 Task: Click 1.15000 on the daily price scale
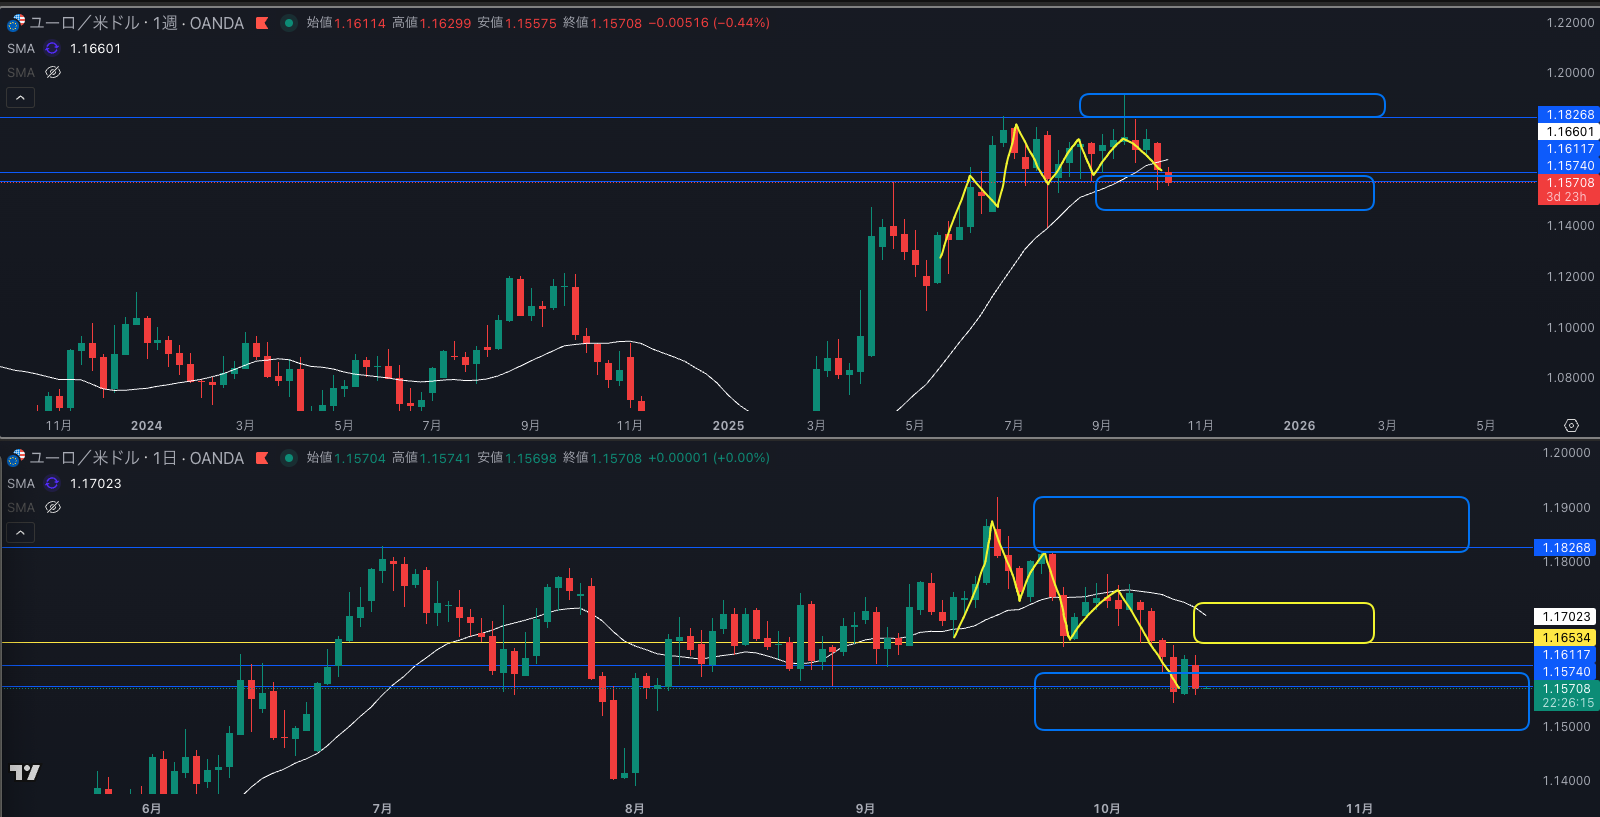(x=1566, y=727)
